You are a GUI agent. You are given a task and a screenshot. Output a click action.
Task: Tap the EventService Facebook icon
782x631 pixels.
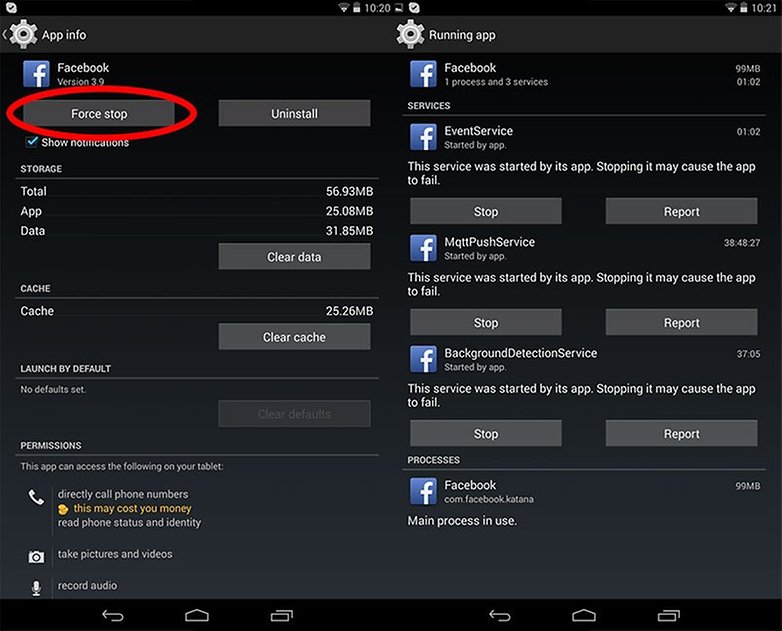(423, 137)
